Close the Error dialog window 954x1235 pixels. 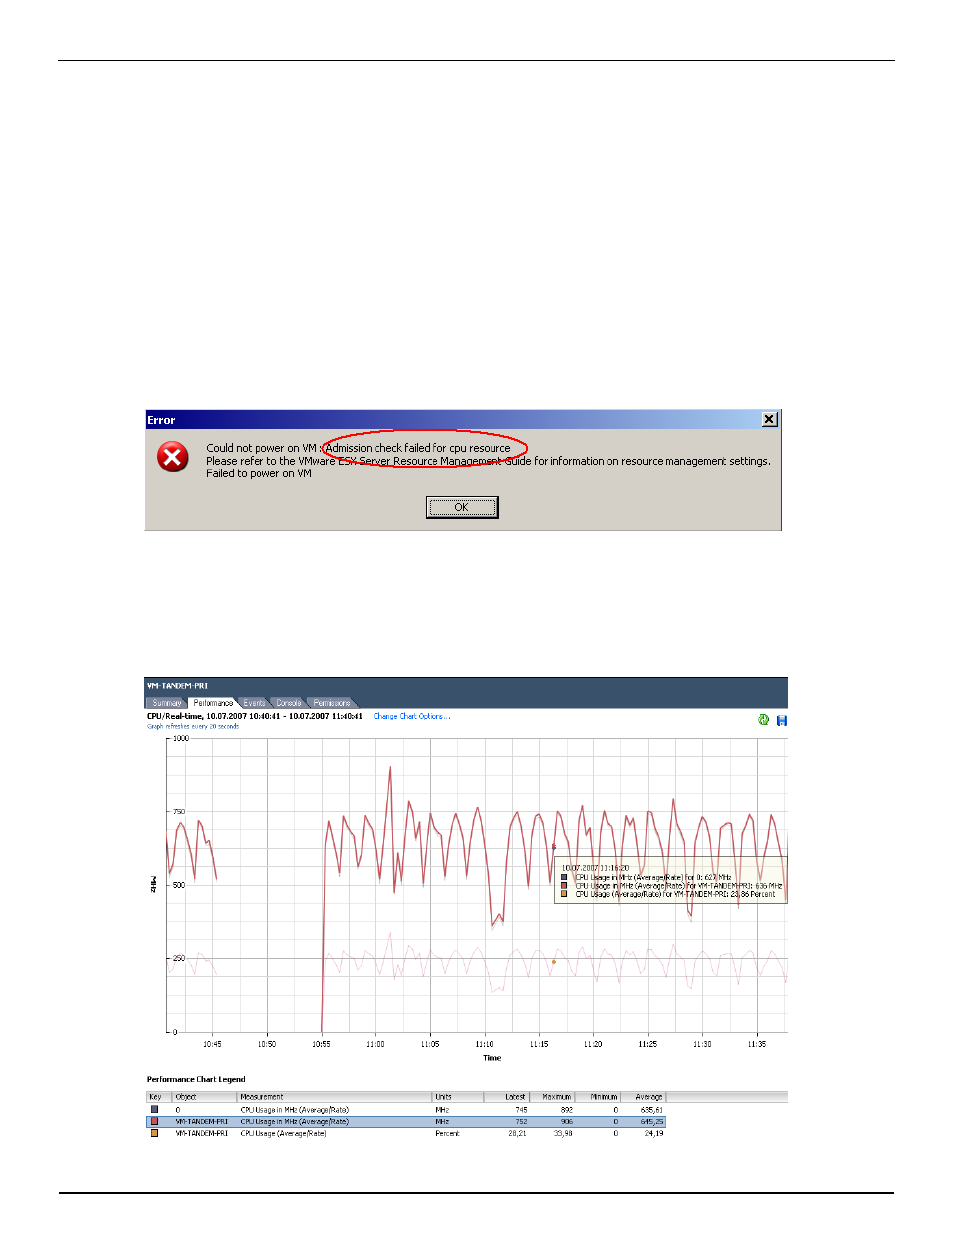[x=769, y=419]
